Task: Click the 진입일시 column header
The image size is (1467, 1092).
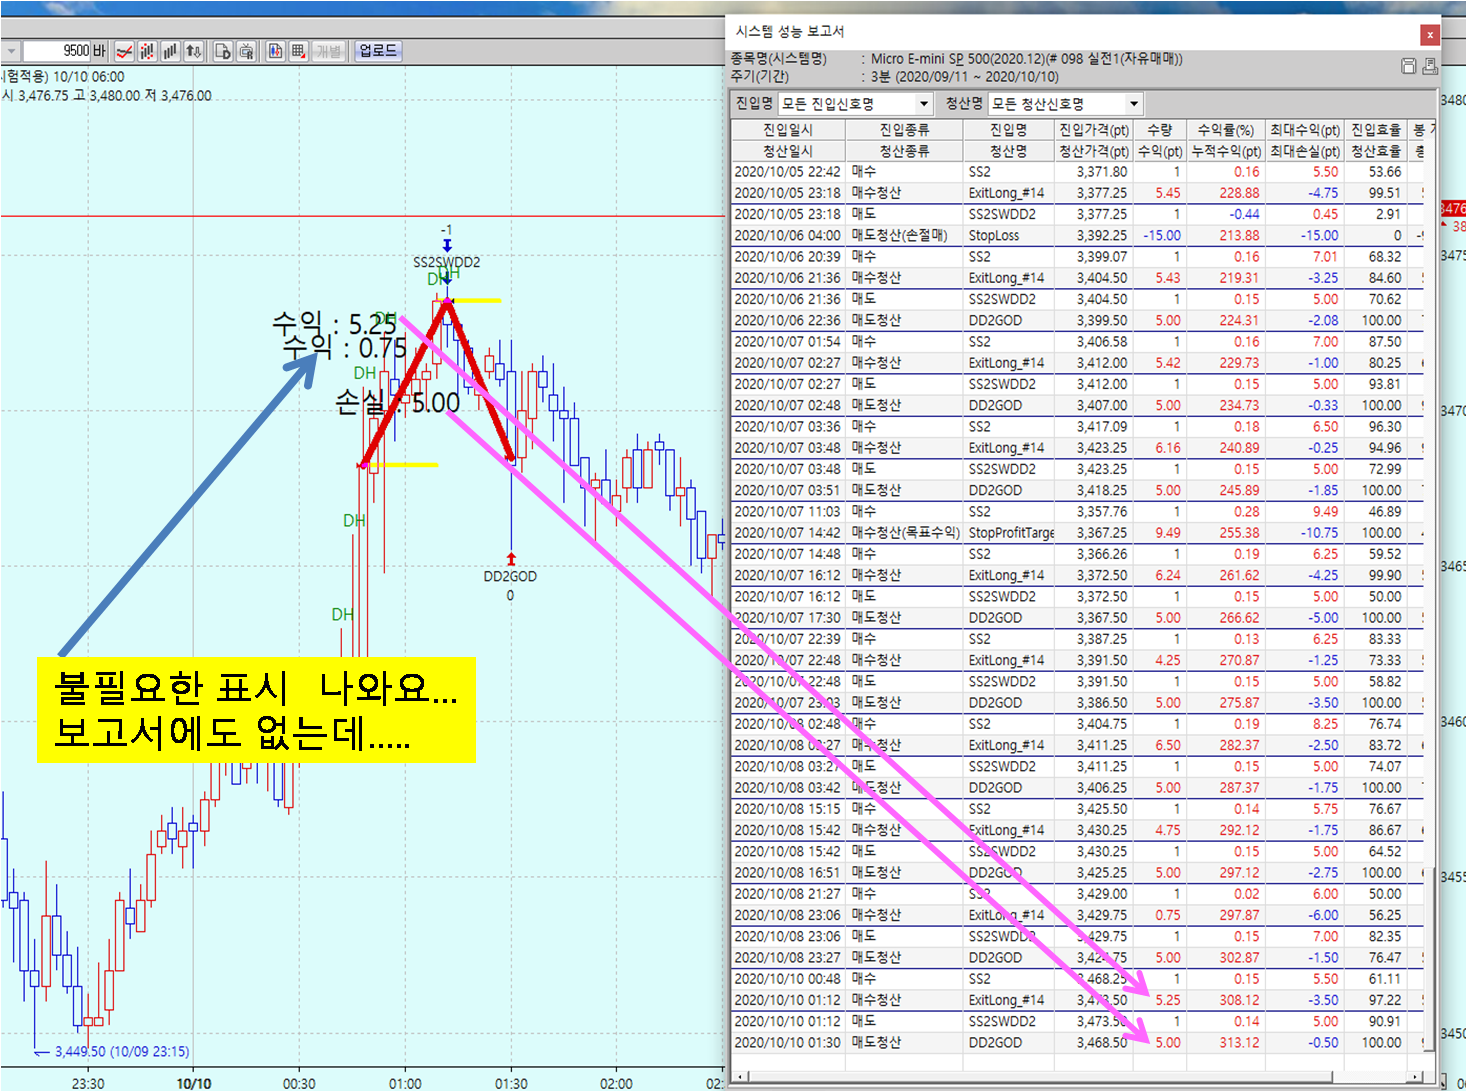Action: coord(788,130)
